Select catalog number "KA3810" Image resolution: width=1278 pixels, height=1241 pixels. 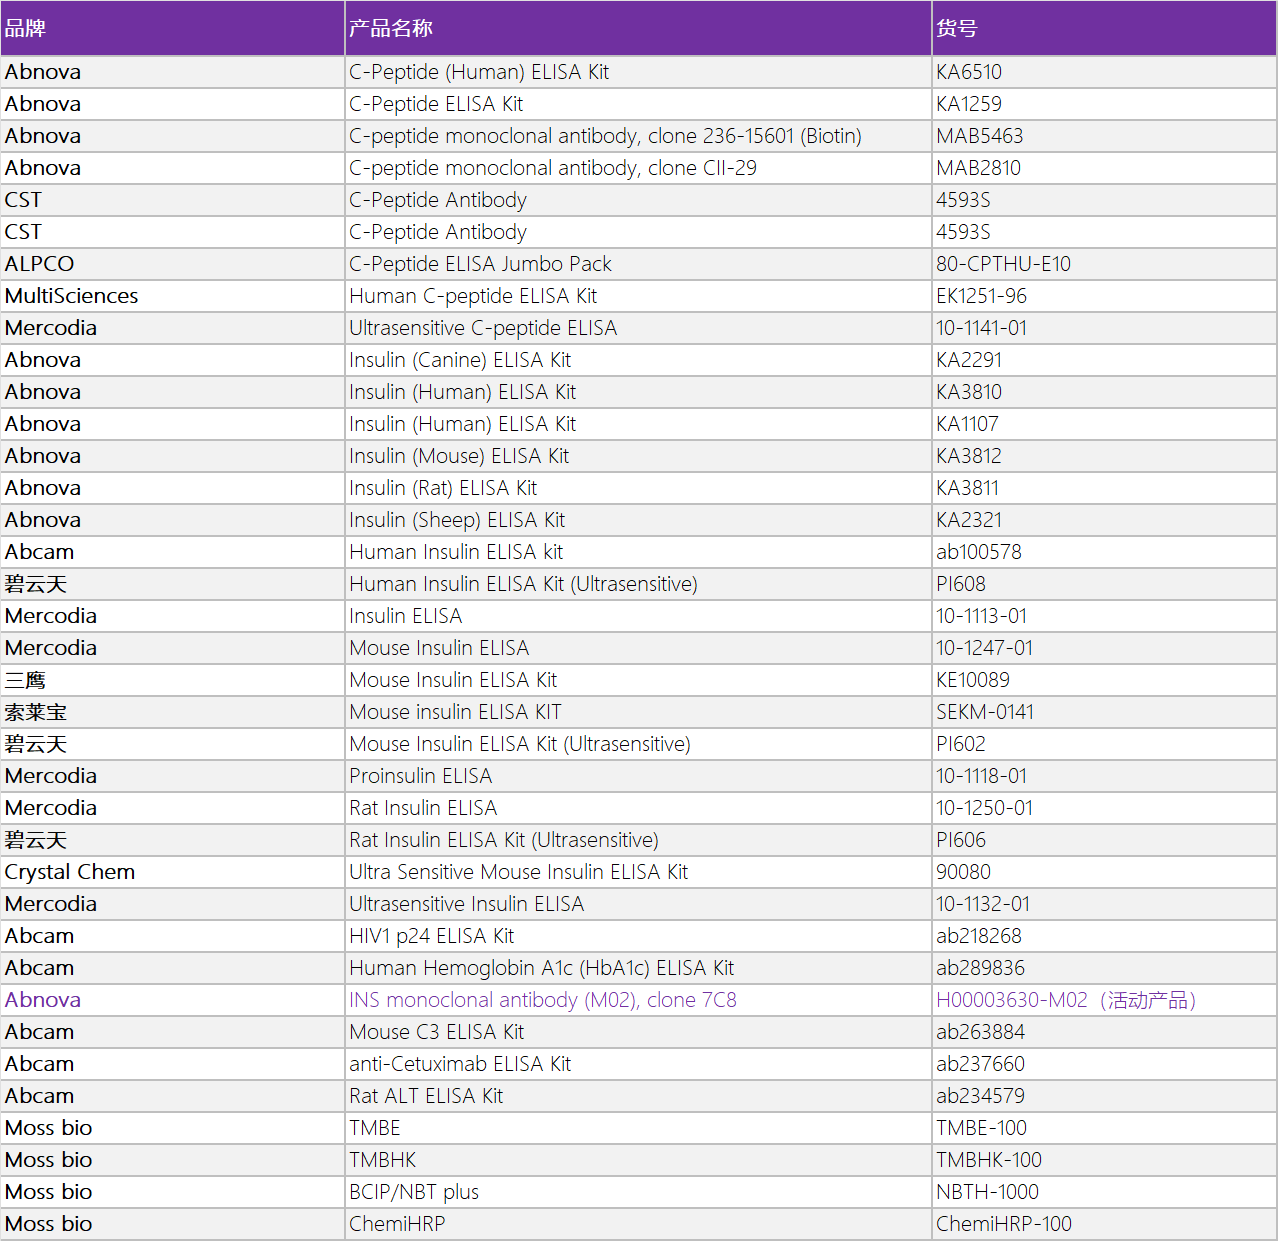pos(969,392)
